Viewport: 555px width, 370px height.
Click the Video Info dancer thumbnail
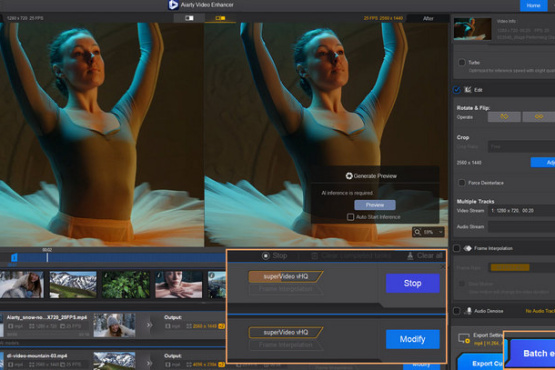click(x=473, y=29)
